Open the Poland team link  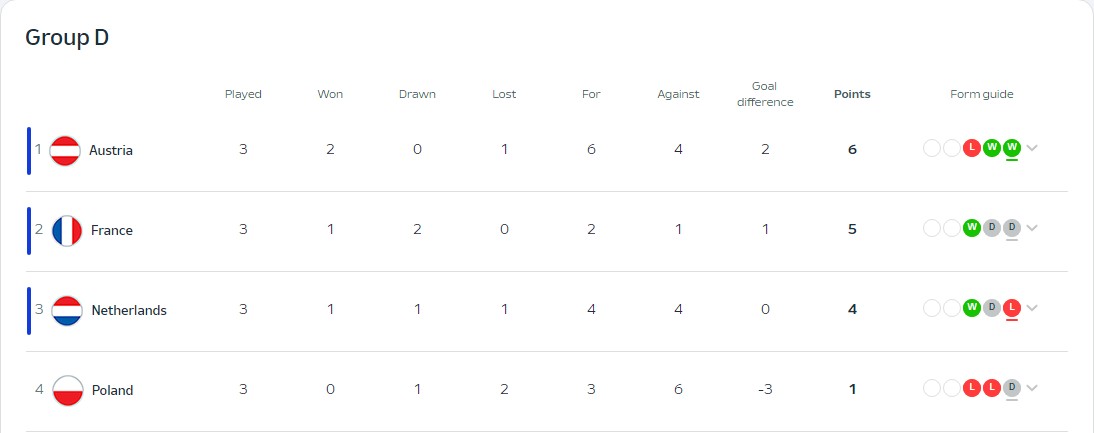pyautogui.click(x=112, y=390)
